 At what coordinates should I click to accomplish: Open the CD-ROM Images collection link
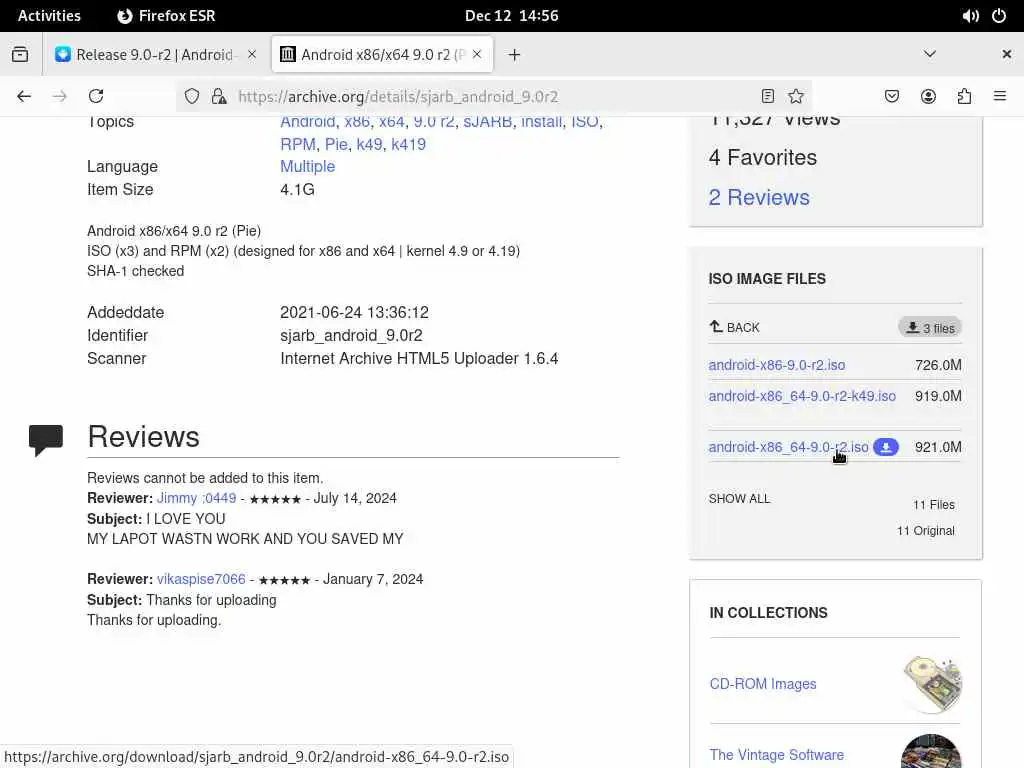tap(763, 684)
